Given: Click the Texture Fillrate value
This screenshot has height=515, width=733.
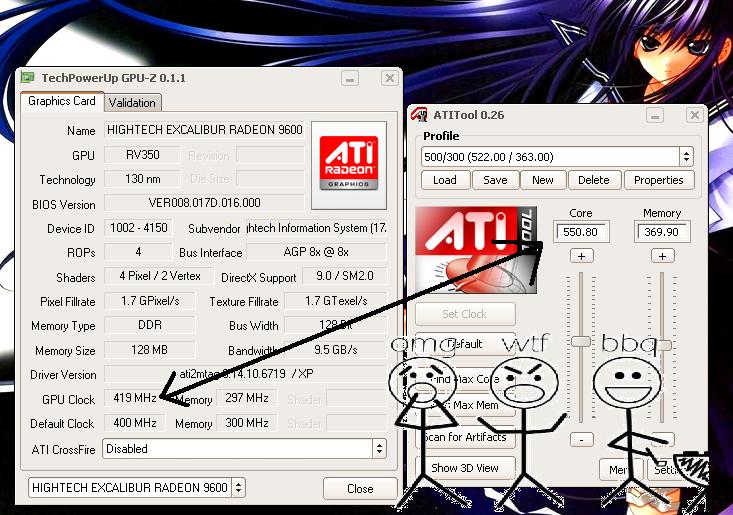Looking at the screenshot, I should pyautogui.click(x=336, y=301).
